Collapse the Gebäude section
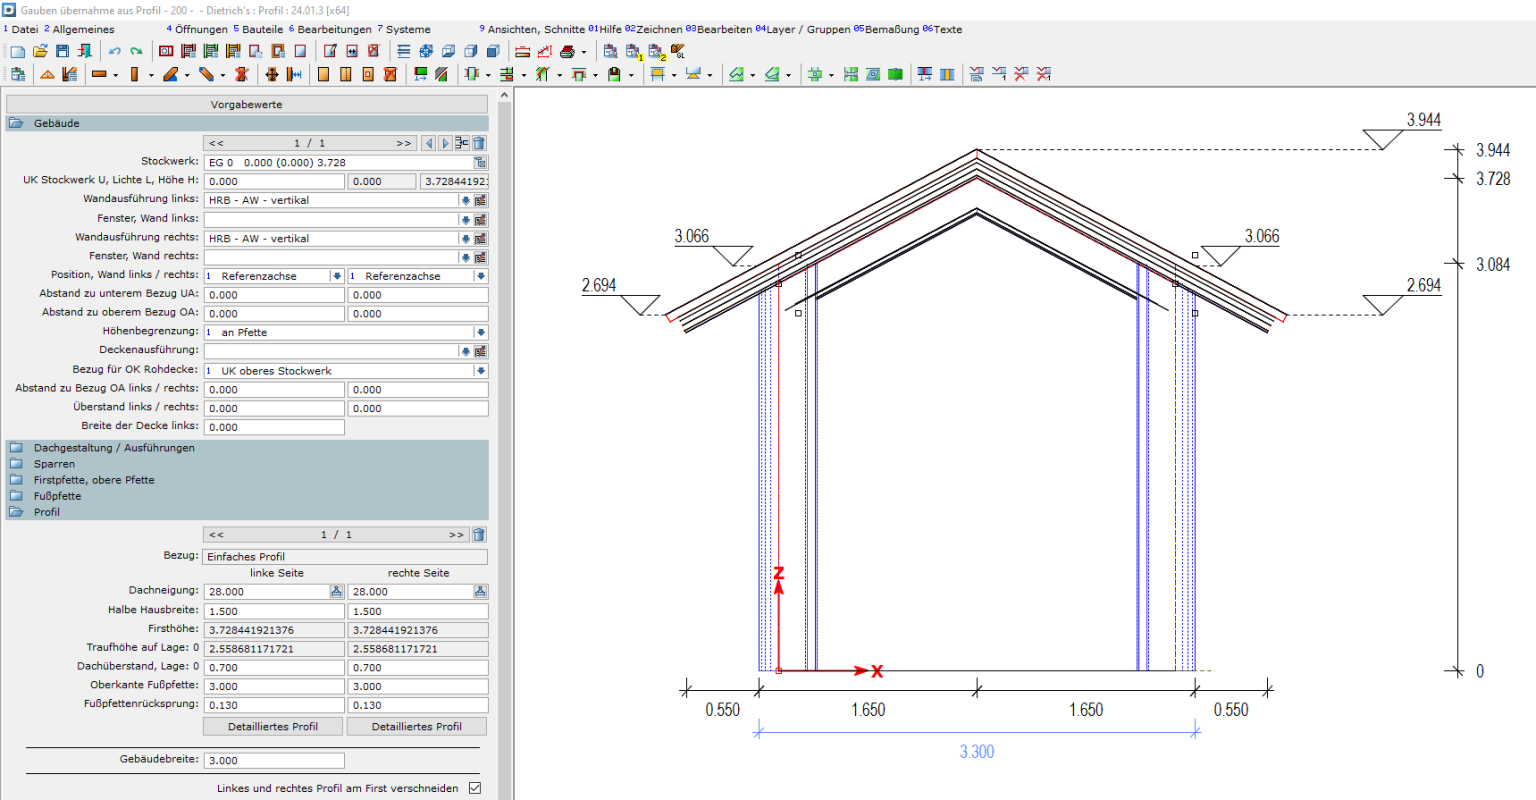 point(56,123)
